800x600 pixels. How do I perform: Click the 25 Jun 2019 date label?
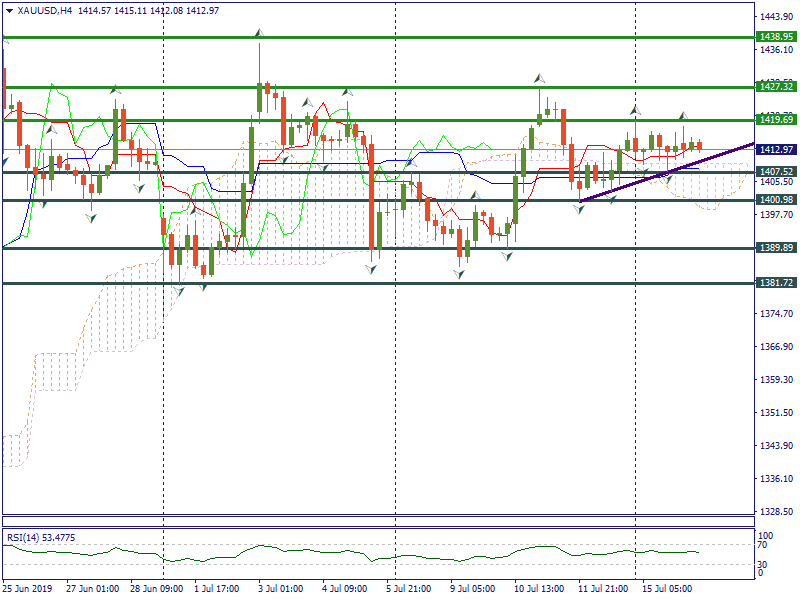click(x=26, y=590)
